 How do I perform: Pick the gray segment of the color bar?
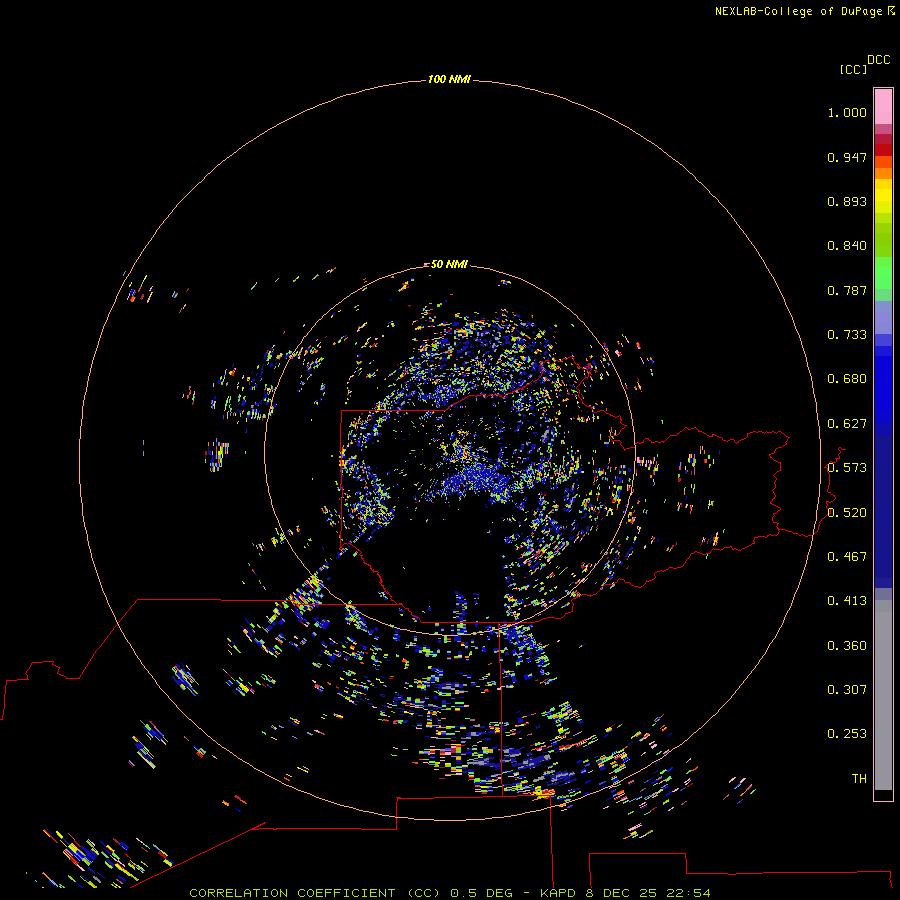point(883,695)
